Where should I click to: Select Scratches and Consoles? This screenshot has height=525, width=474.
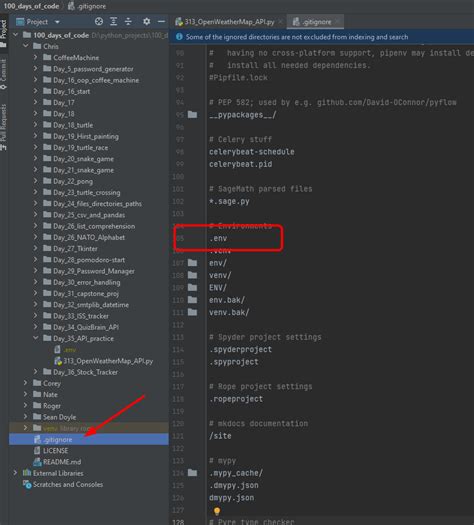click(x=63, y=484)
